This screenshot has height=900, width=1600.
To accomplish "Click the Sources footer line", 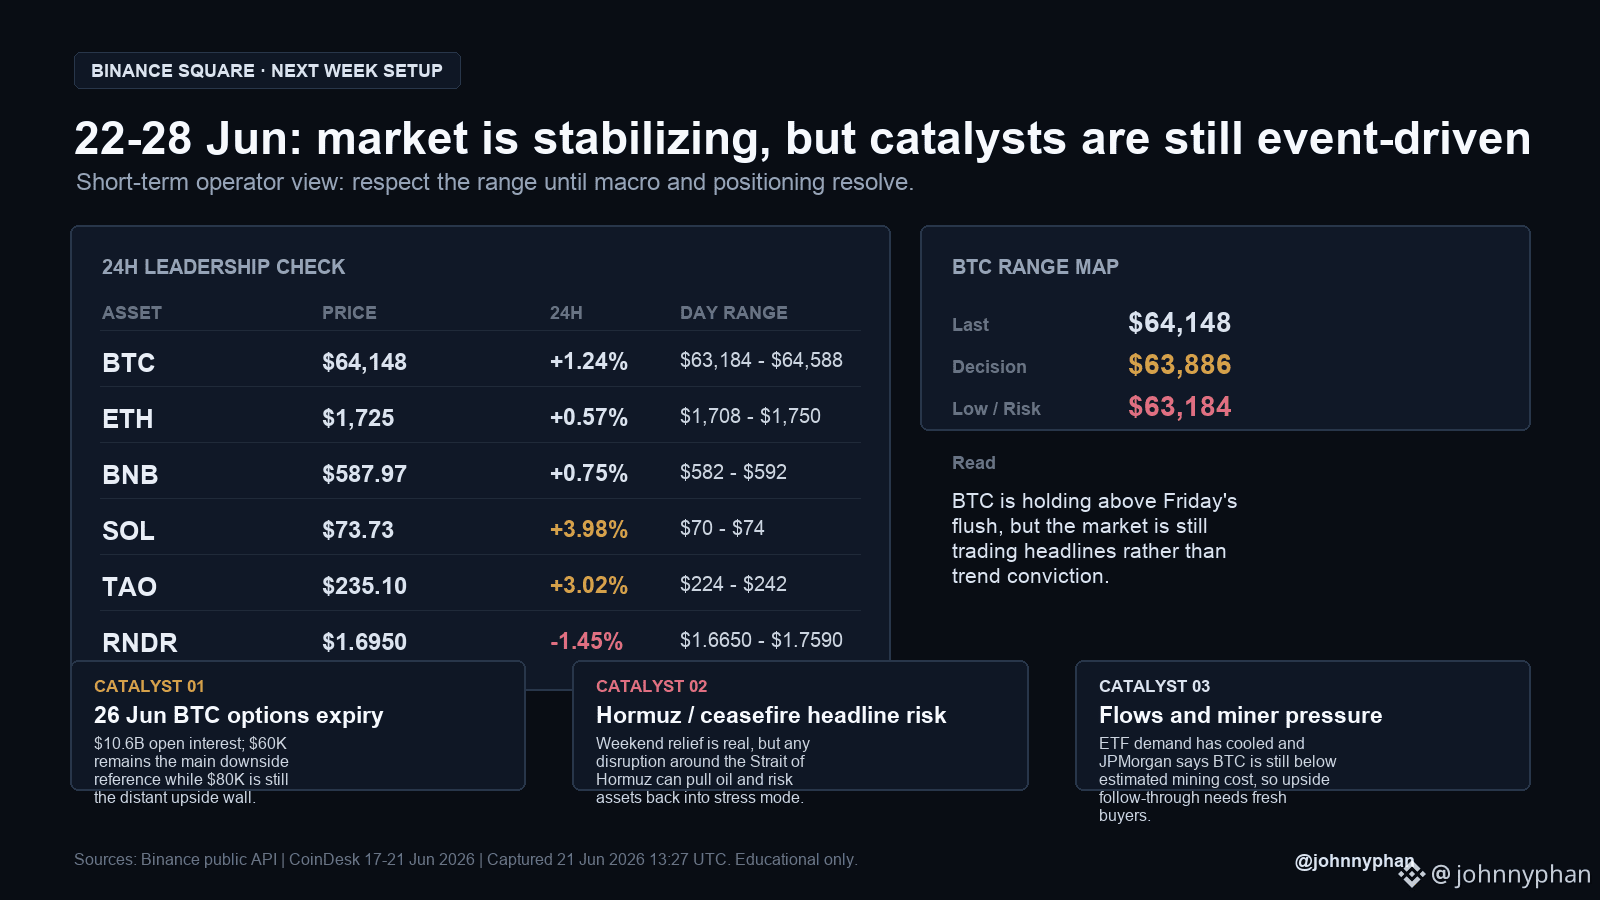I will [x=466, y=860].
